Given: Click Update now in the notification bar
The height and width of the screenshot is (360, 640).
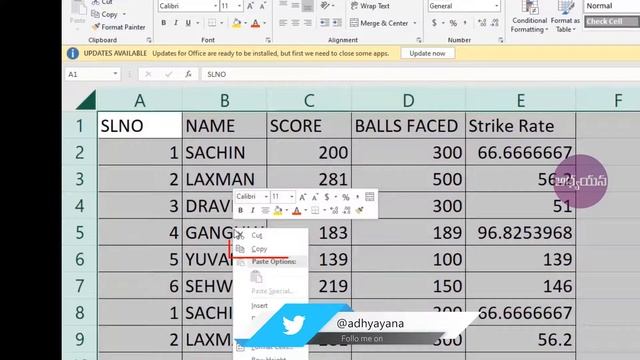Looking at the screenshot, I should pos(427,53).
